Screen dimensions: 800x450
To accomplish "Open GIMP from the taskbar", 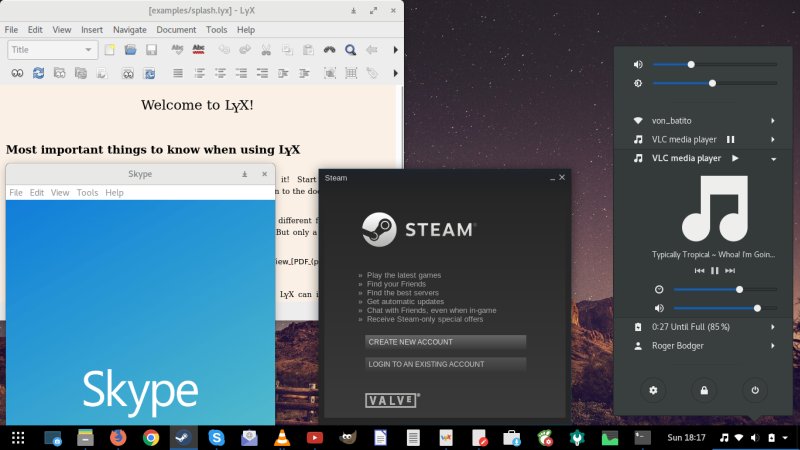I will pyautogui.click(x=347, y=438).
